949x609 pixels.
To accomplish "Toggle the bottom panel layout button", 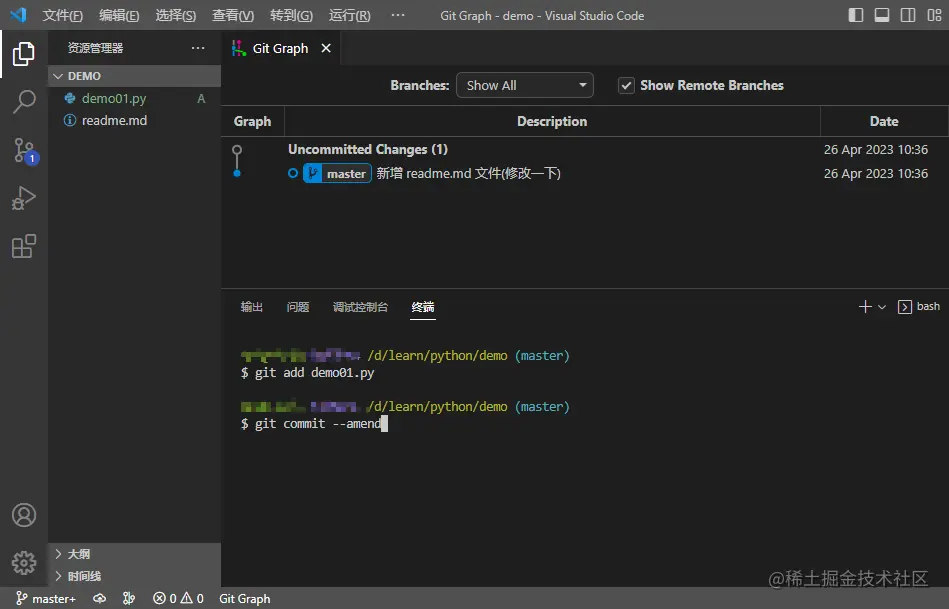I will tap(882, 15).
